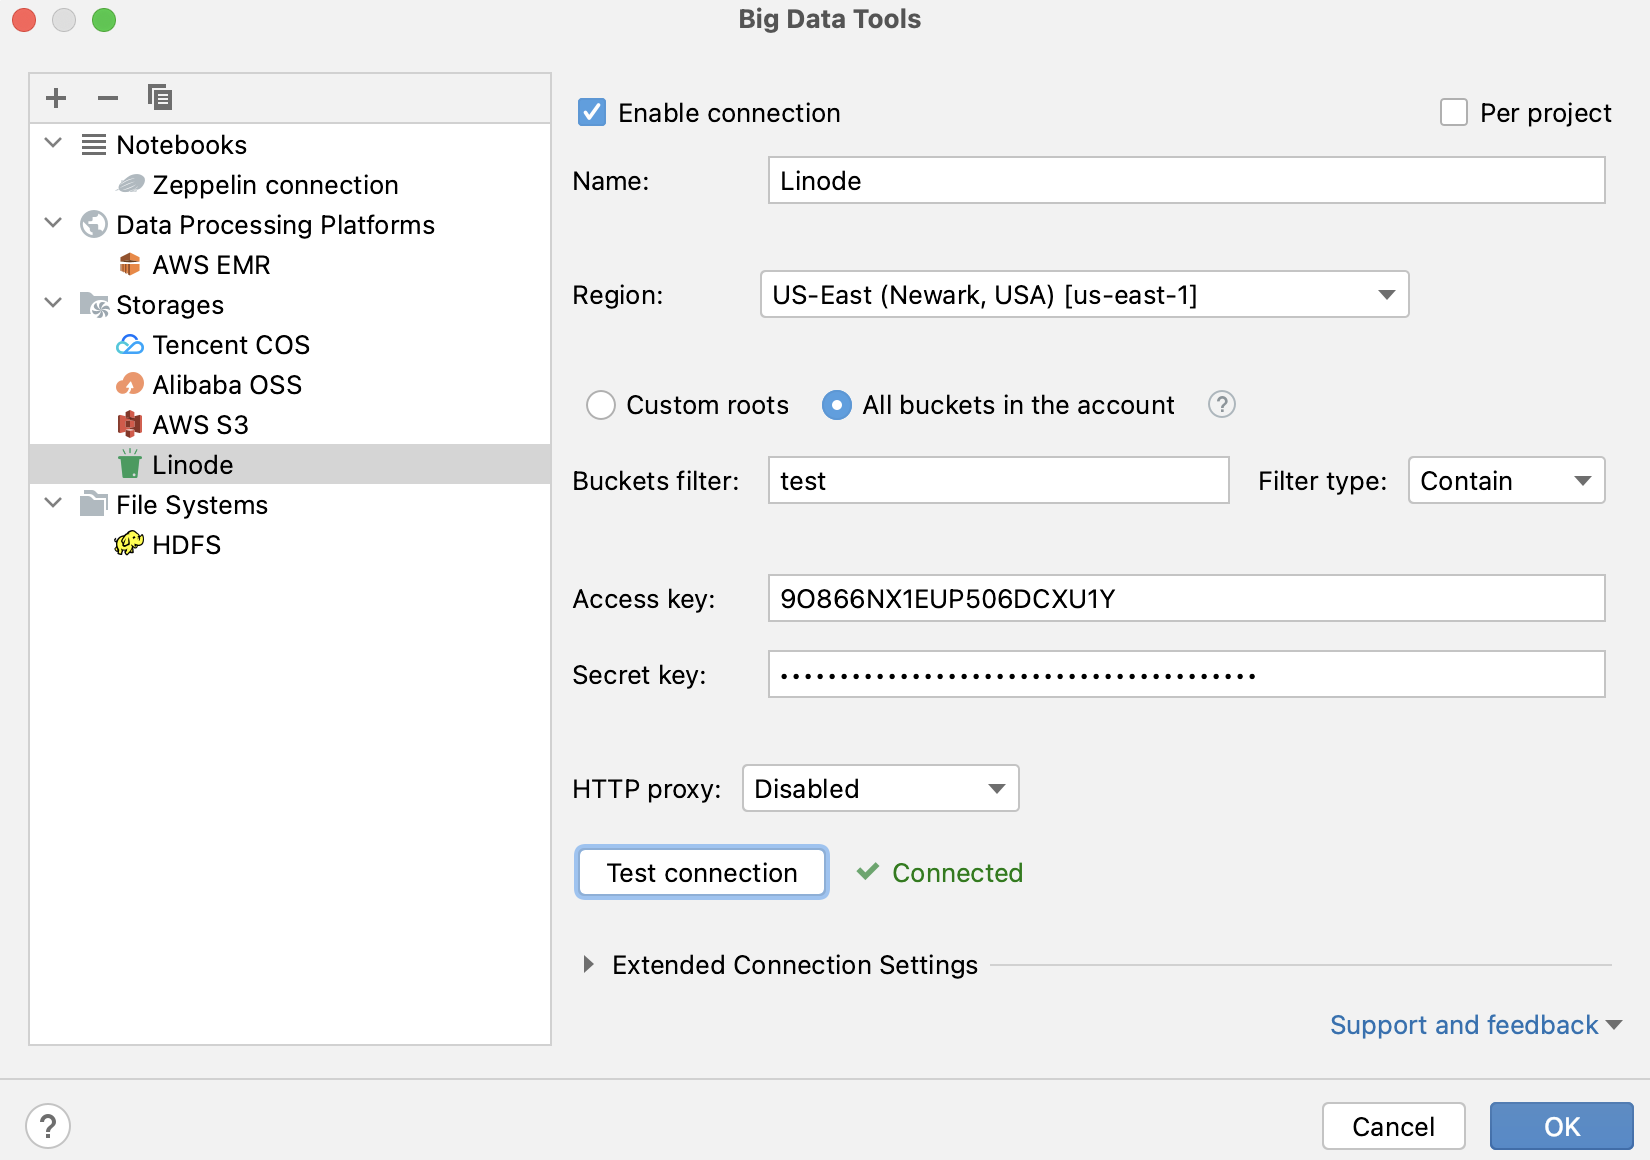Add a new connection with the plus icon
The width and height of the screenshot is (1650, 1160).
pyautogui.click(x=55, y=97)
